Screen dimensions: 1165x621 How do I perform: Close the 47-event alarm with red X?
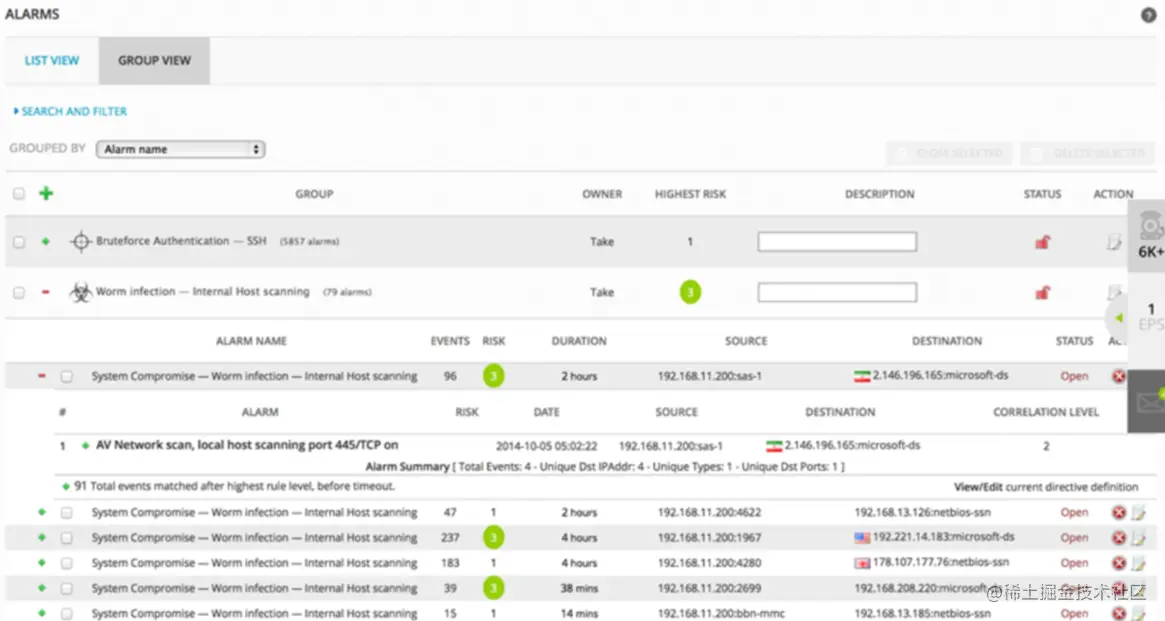click(x=1118, y=512)
